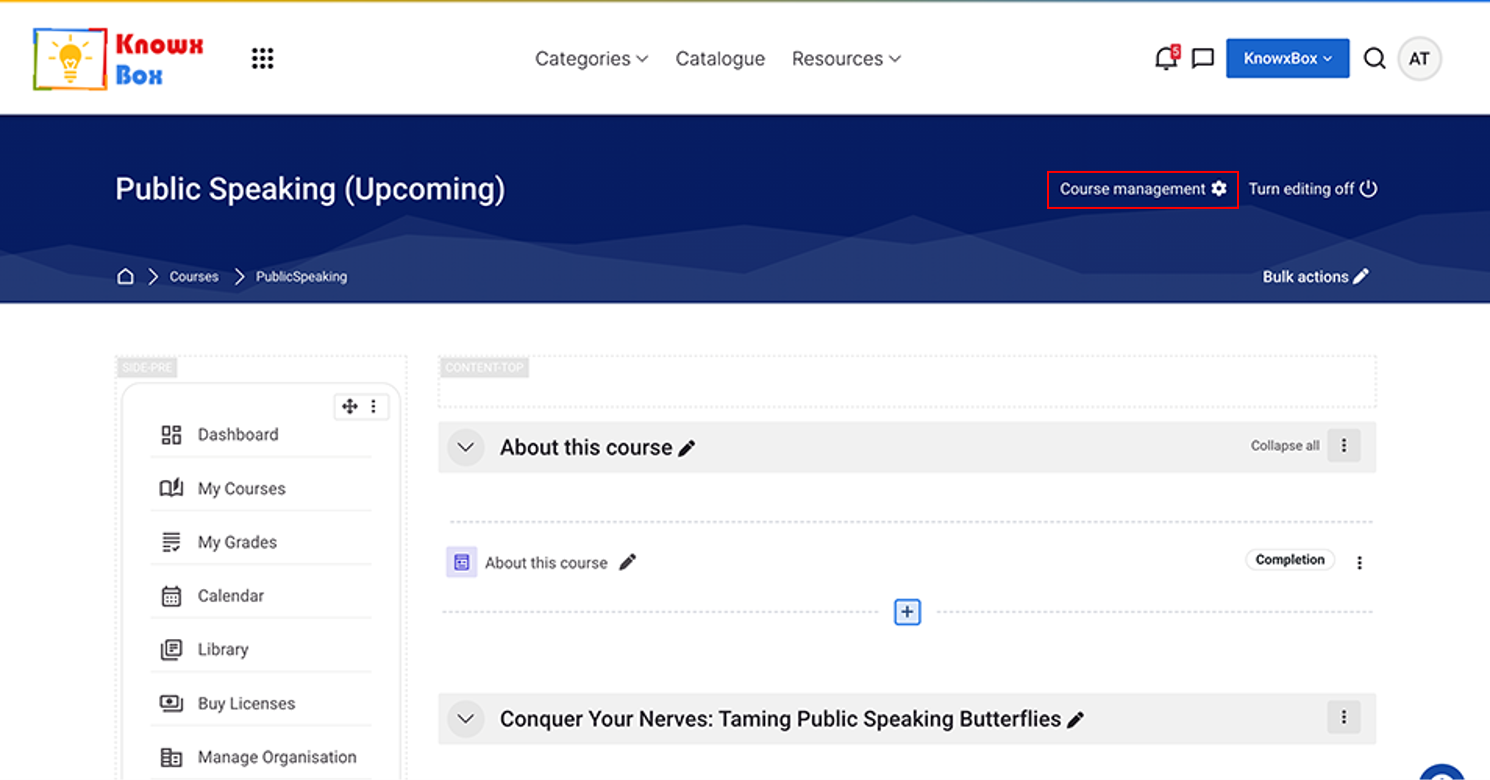Open the Completion conditions dropdown
The height and width of the screenshot is (780, 1490).
(1290, 560)
